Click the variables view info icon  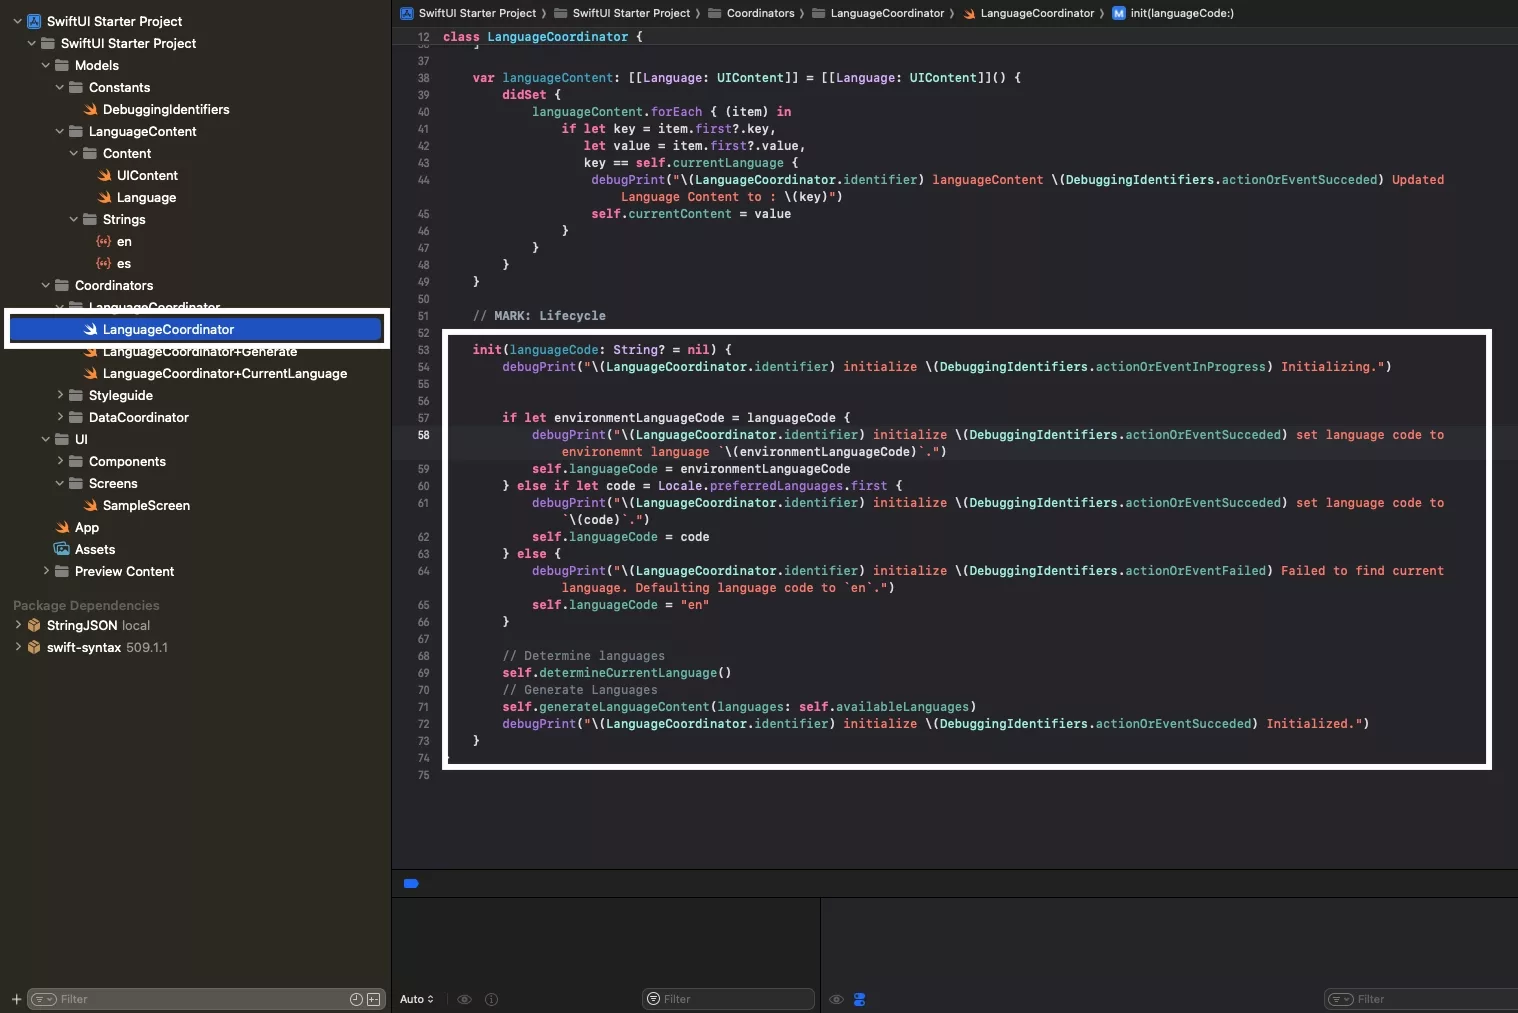click(491, 999)
